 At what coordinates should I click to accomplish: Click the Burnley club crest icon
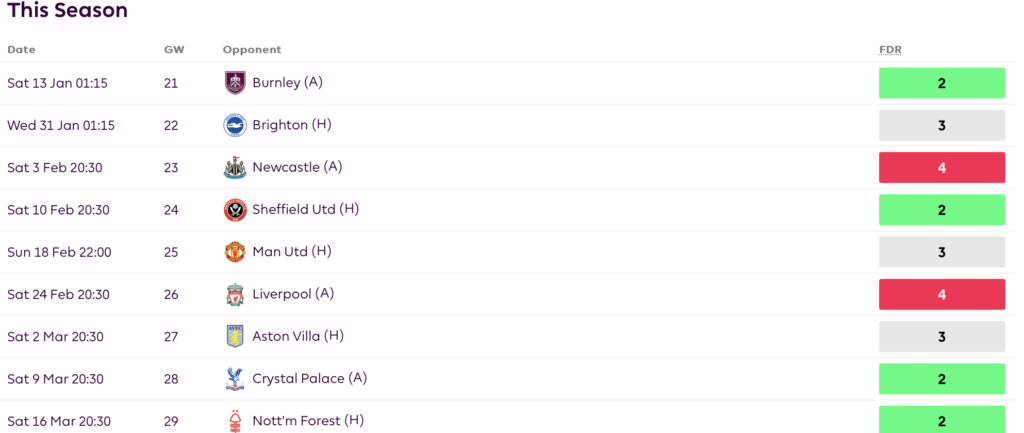235,83
